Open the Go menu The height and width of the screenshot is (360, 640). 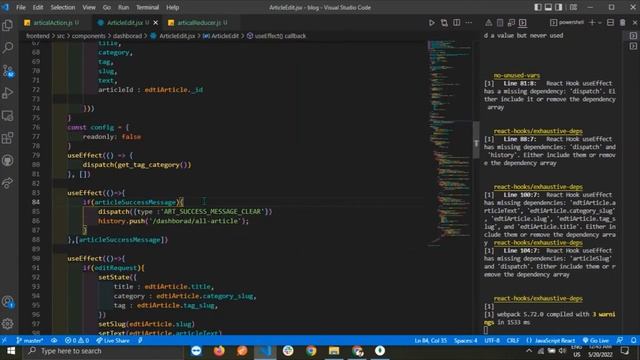[107, 7]
